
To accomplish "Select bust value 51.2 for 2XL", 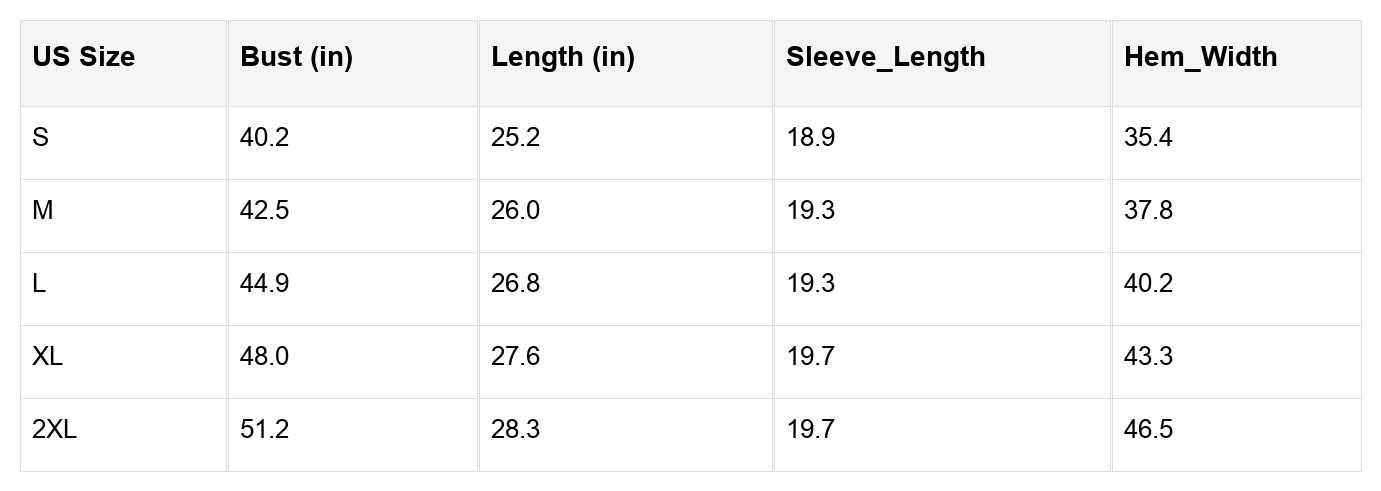I will coord(264,430).
